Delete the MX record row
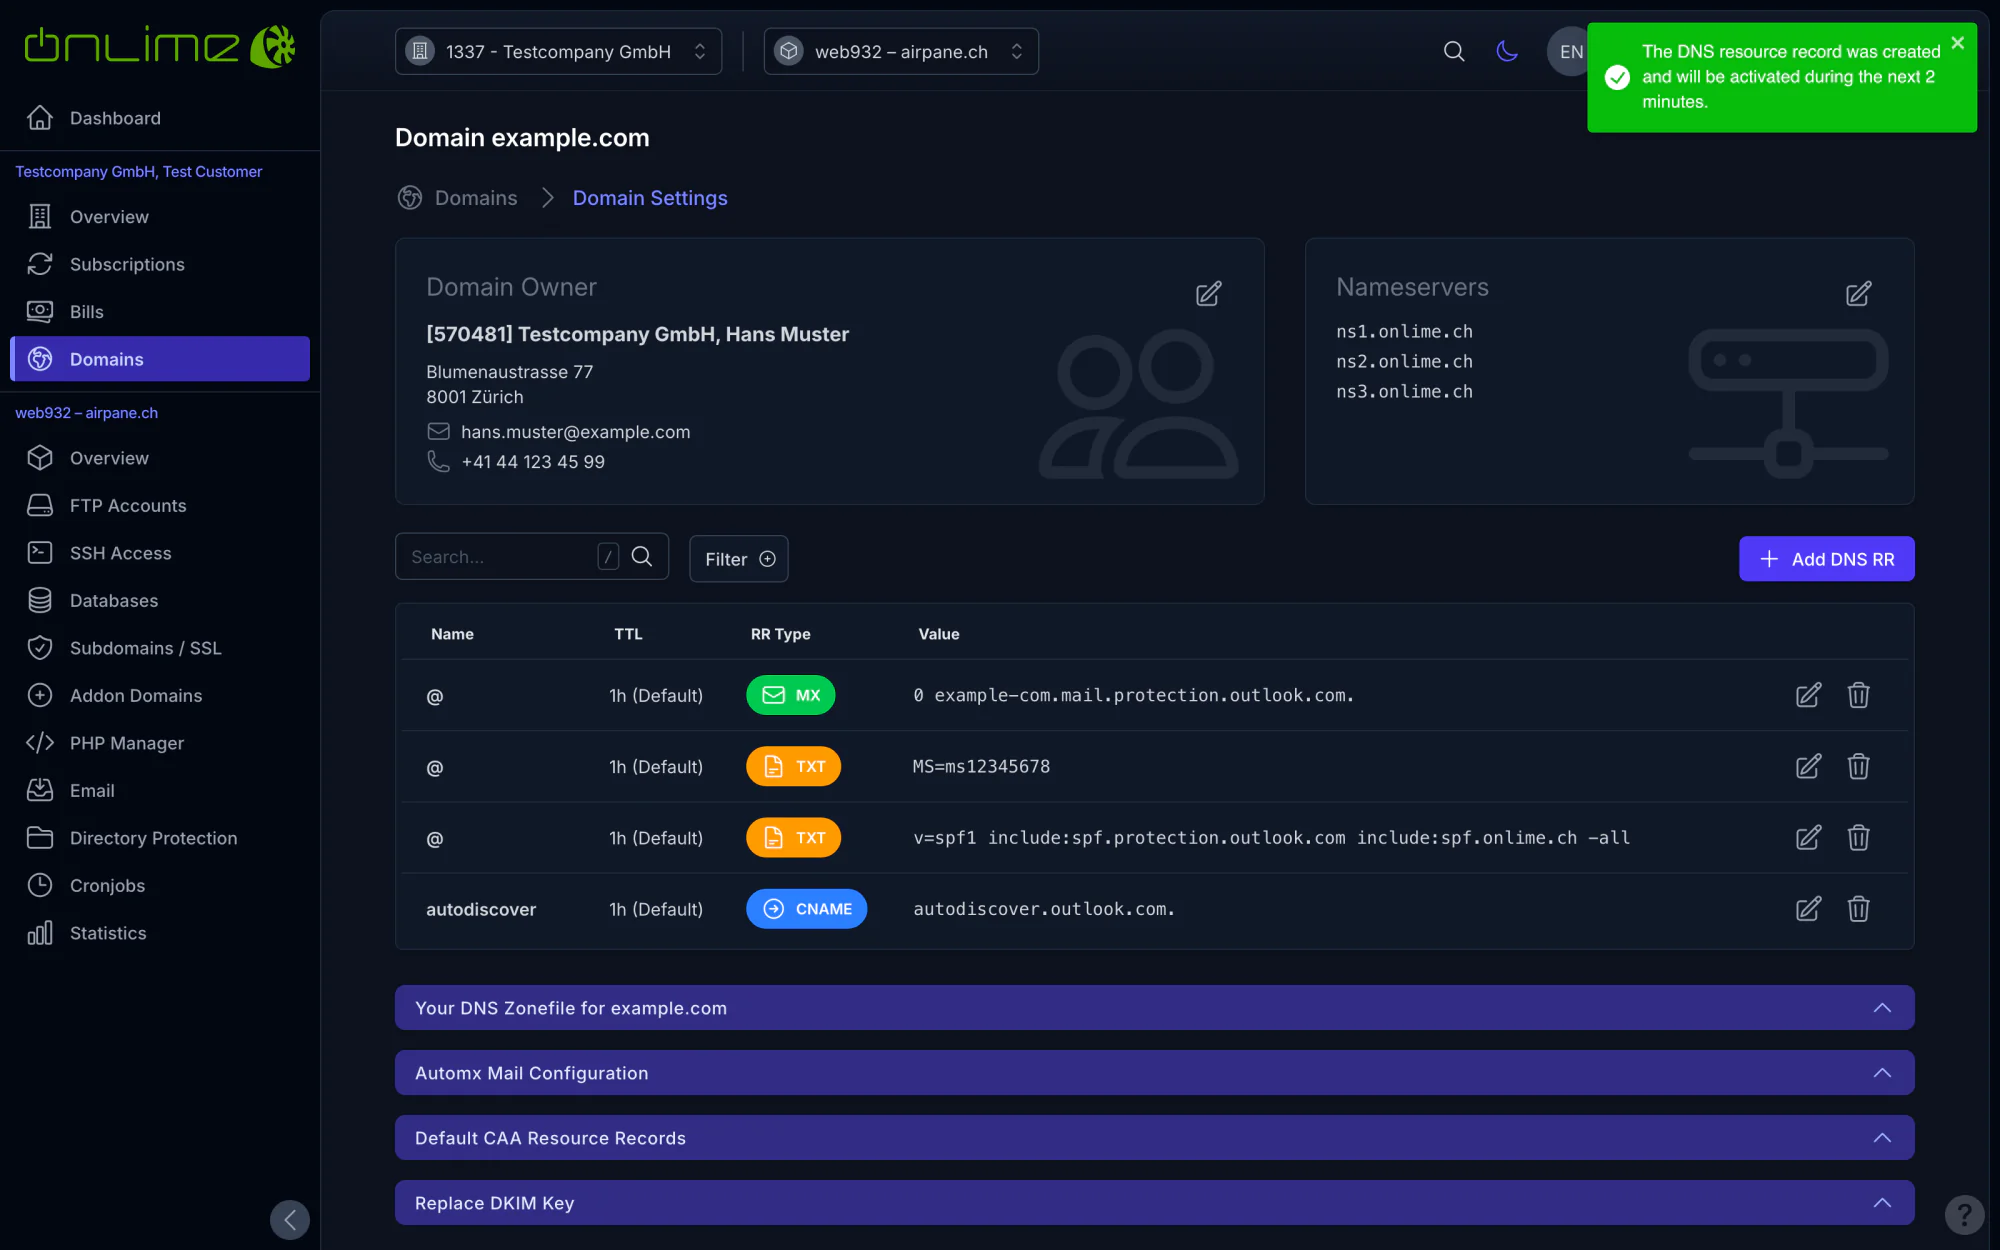The height and width of the screenshot is (1250, 2000). pyautogui.click(x=1858, y=696)
